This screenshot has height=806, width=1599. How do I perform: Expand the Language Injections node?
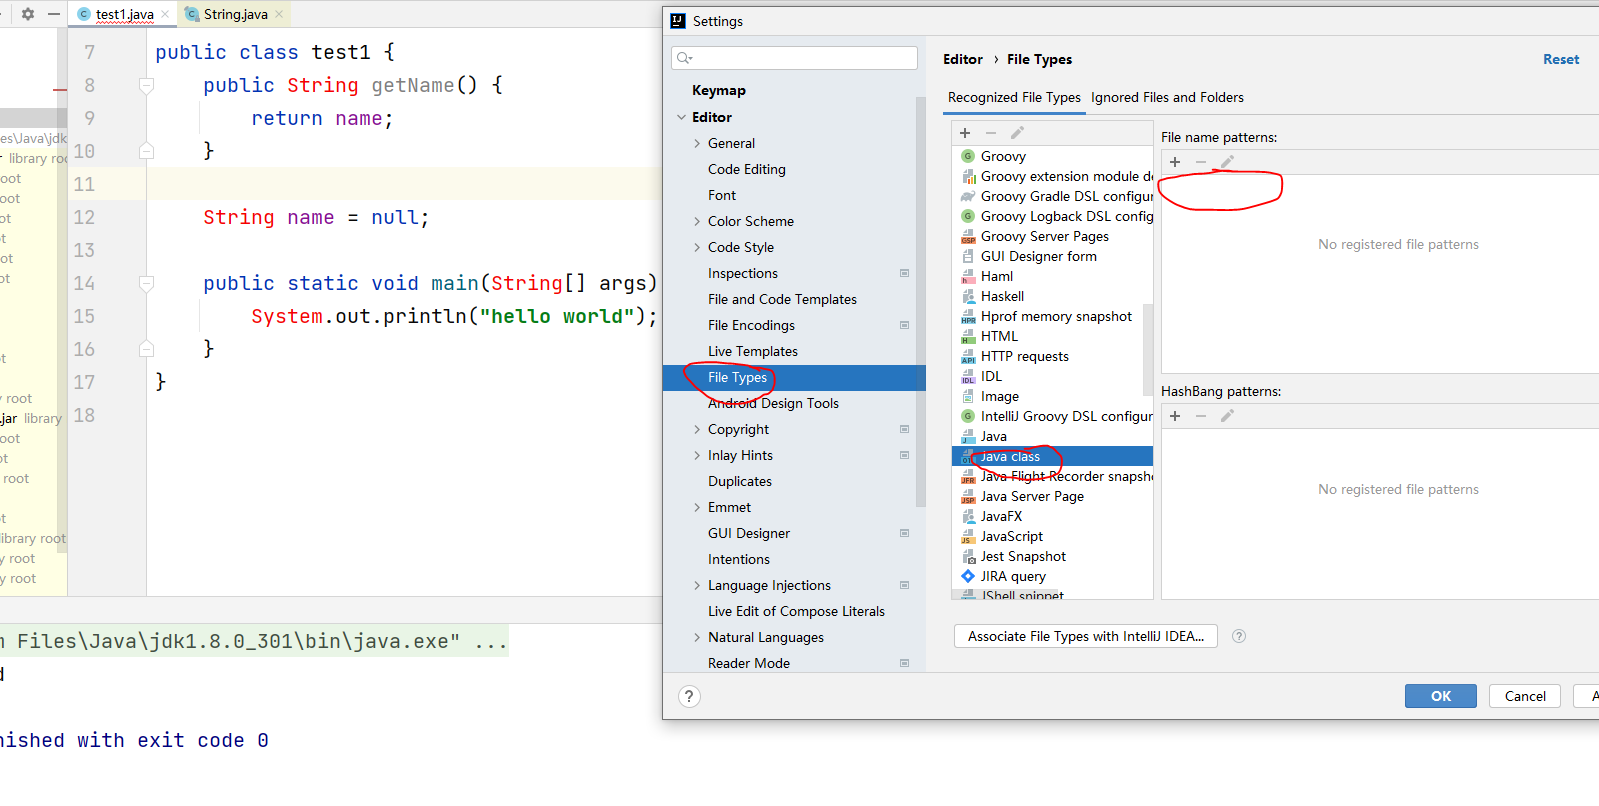point(697,585)
